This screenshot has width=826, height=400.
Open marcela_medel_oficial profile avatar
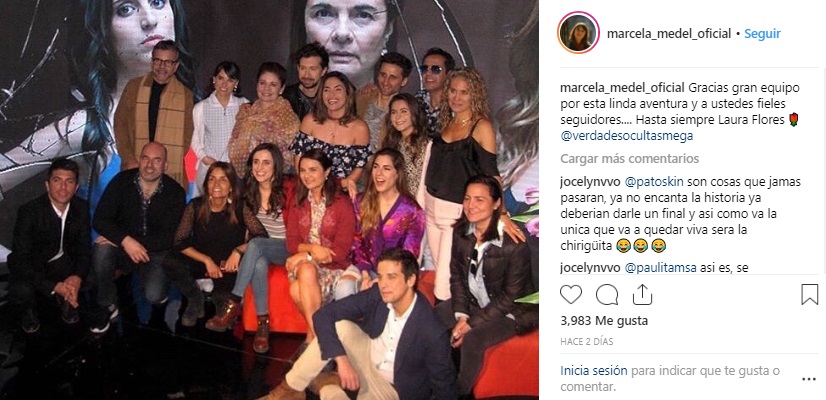click(578, 33)
